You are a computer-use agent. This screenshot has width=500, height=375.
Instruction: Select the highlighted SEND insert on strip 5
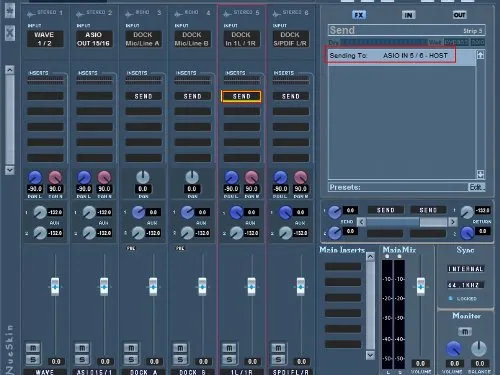coord(241,96)
